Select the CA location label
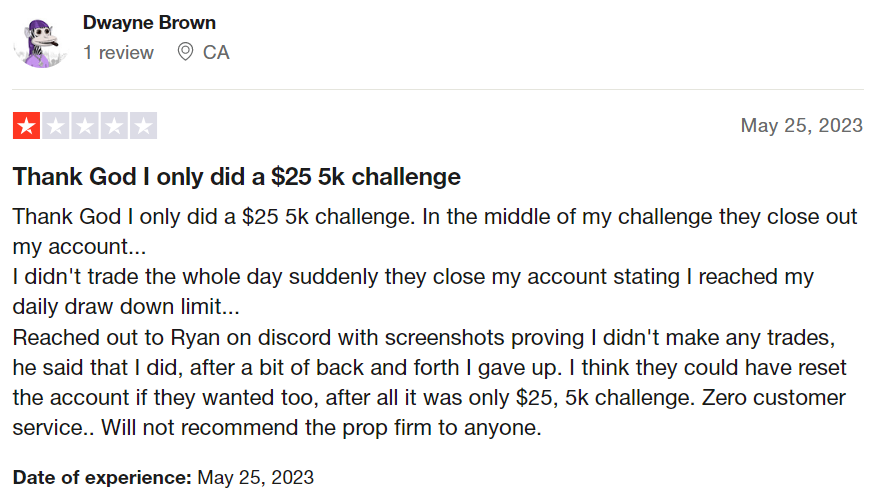 [x=216, y=52]
